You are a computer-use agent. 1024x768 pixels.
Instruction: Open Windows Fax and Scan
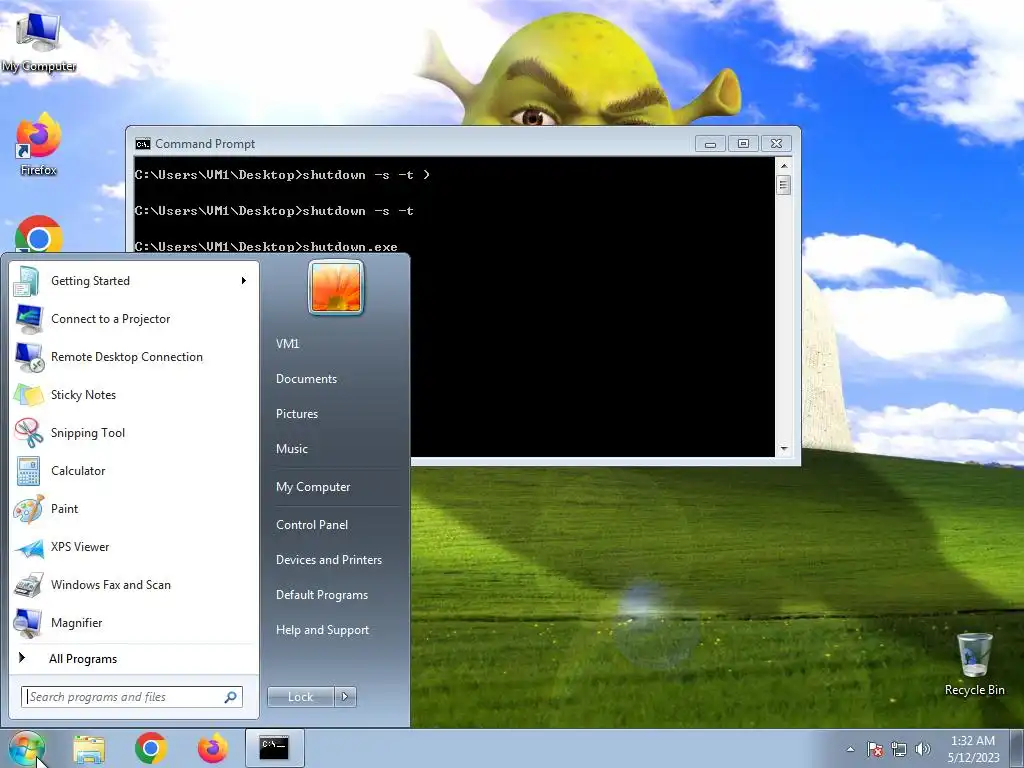click(x=134, y=584)
